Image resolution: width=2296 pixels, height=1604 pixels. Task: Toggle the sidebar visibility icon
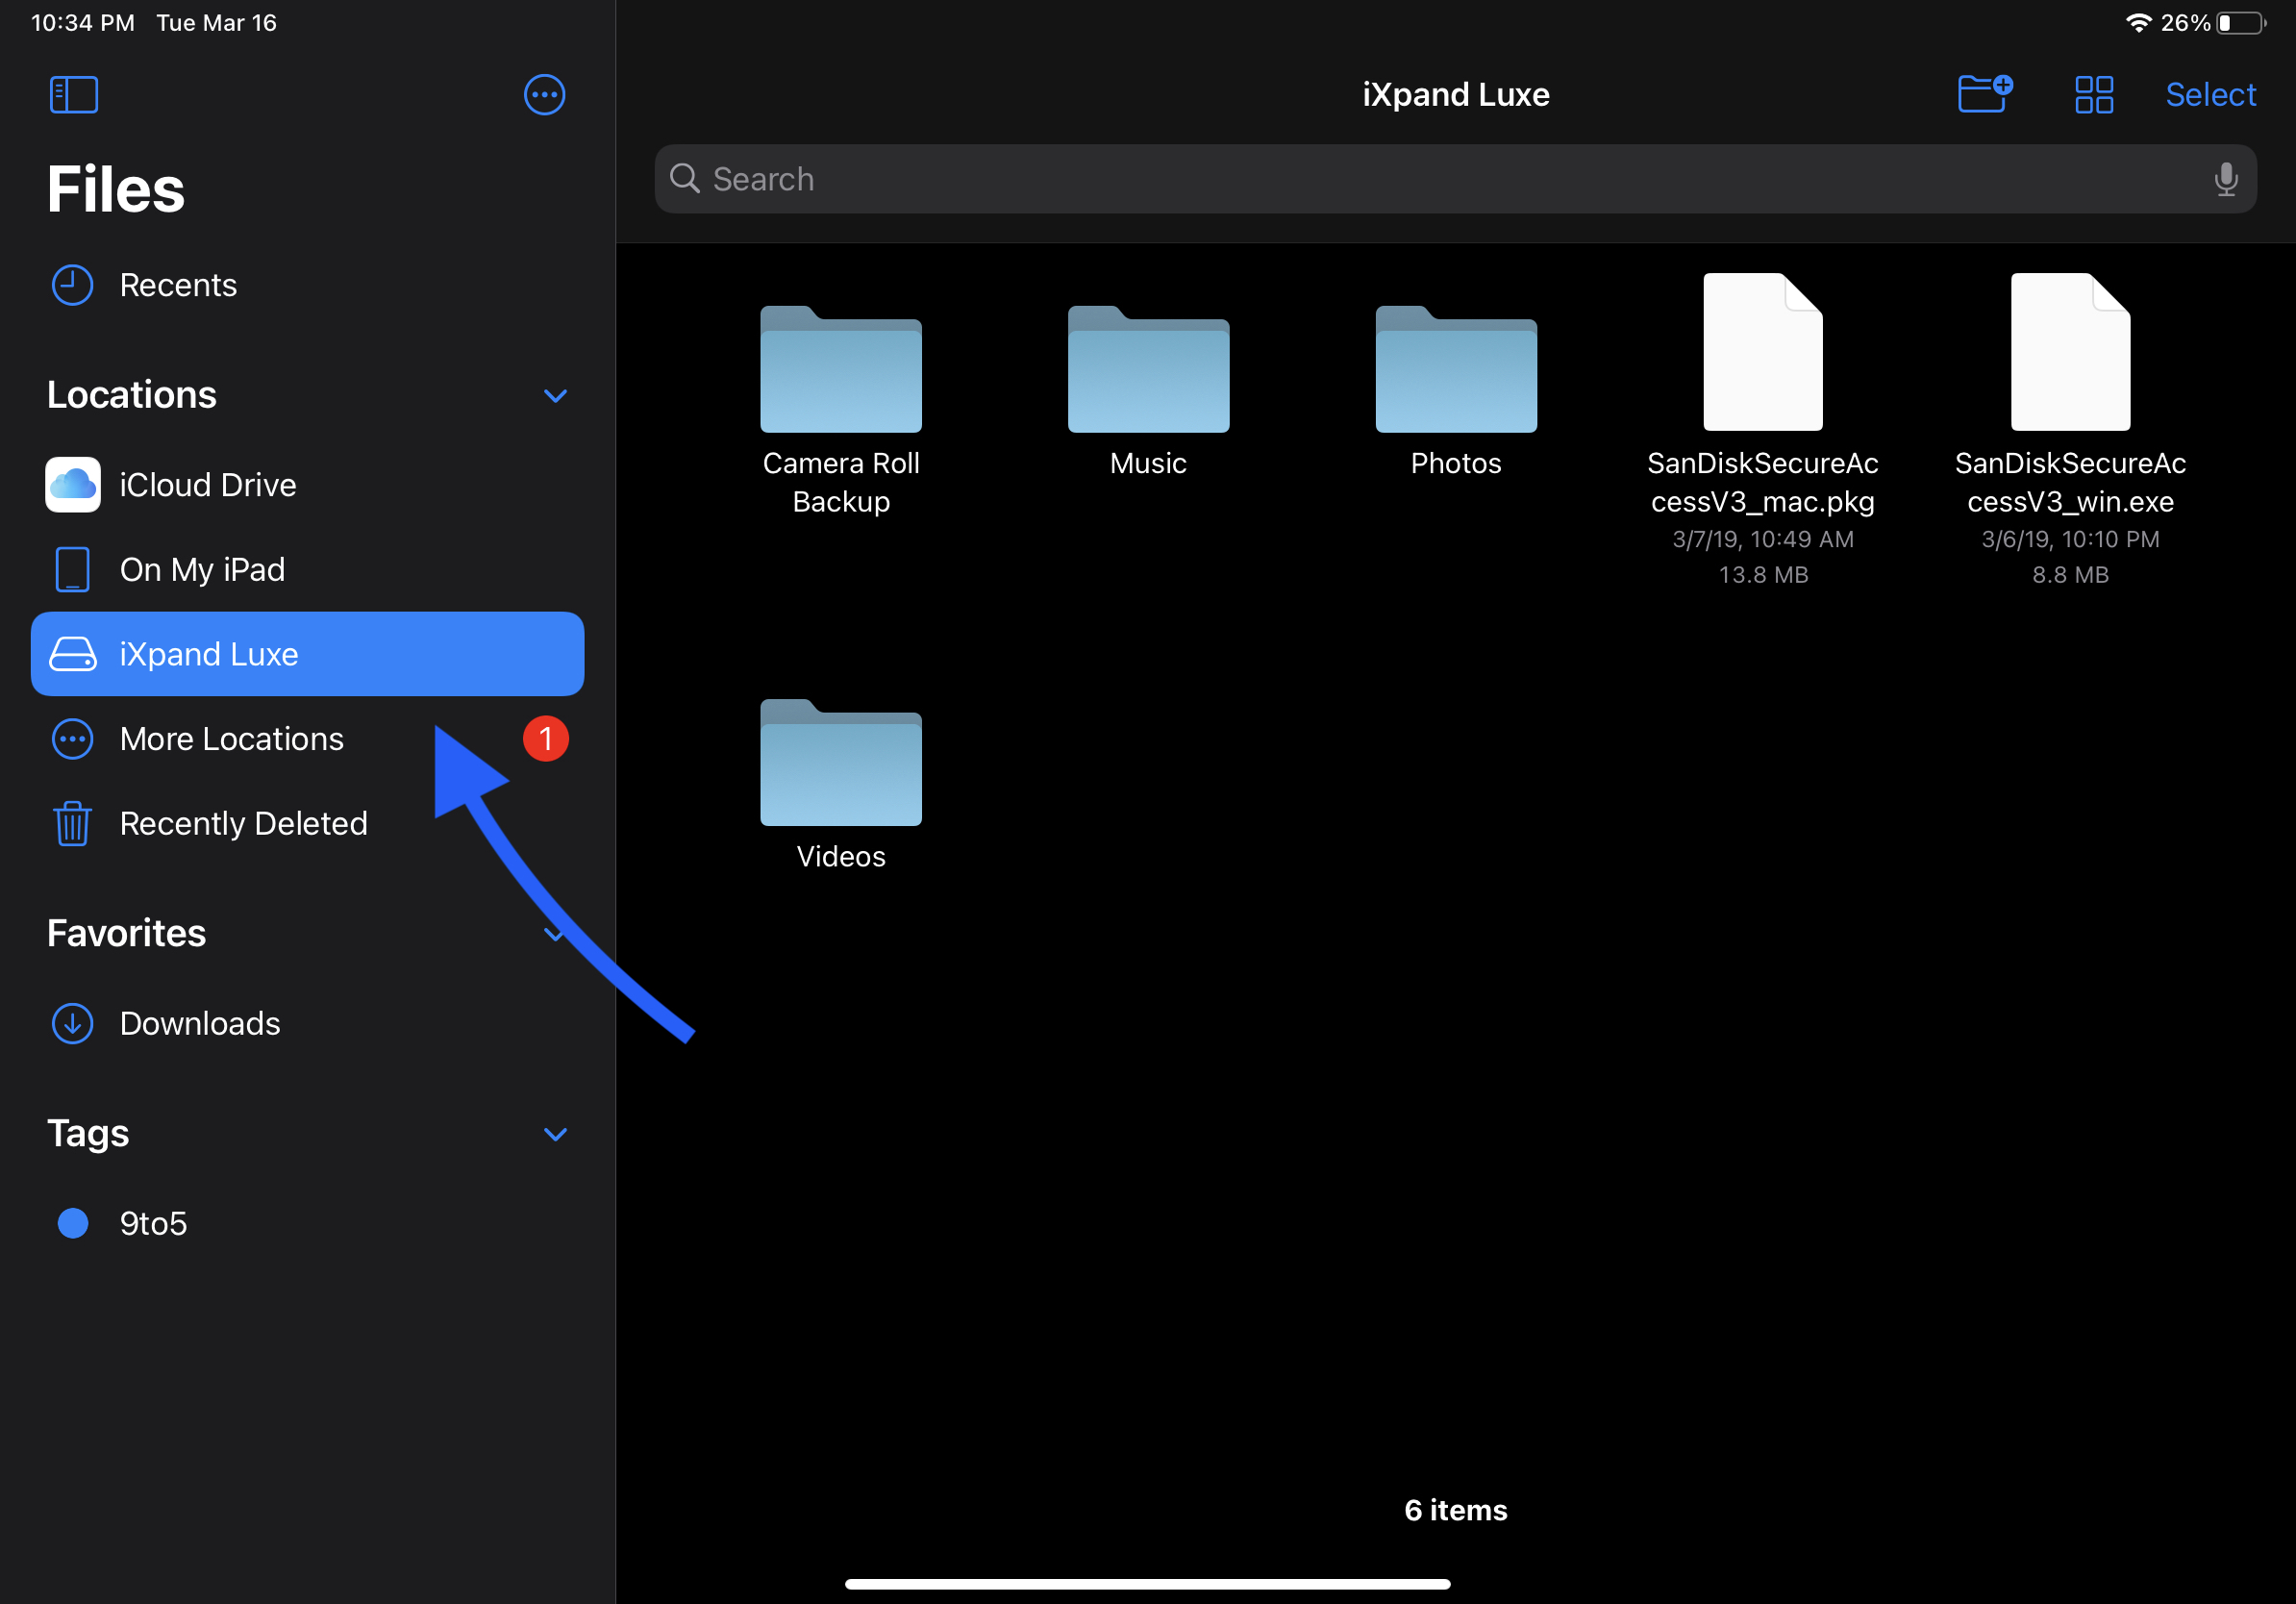(x=73, y=95)
